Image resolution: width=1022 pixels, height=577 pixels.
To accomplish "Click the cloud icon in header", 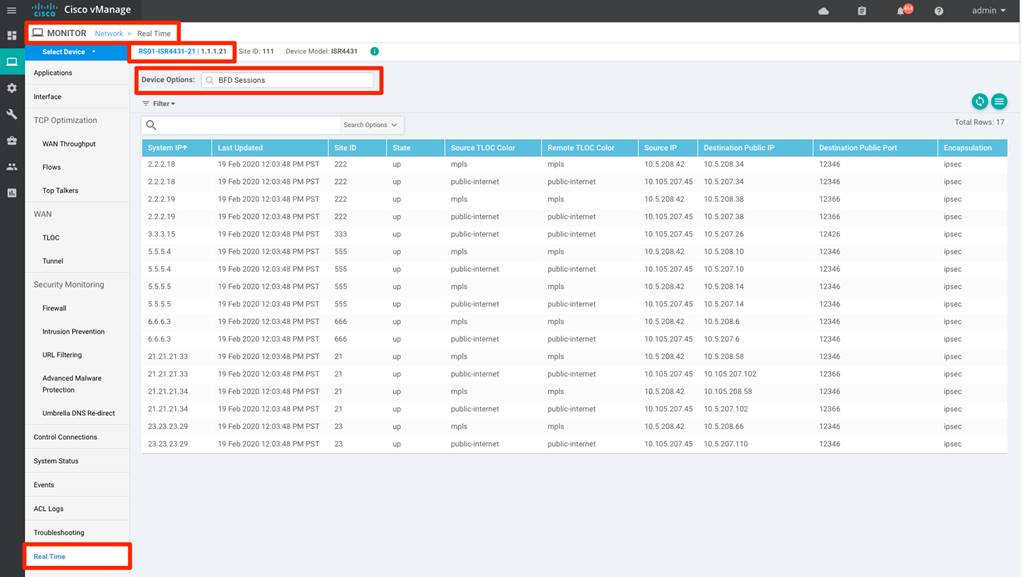I will [x=824, y=11].
